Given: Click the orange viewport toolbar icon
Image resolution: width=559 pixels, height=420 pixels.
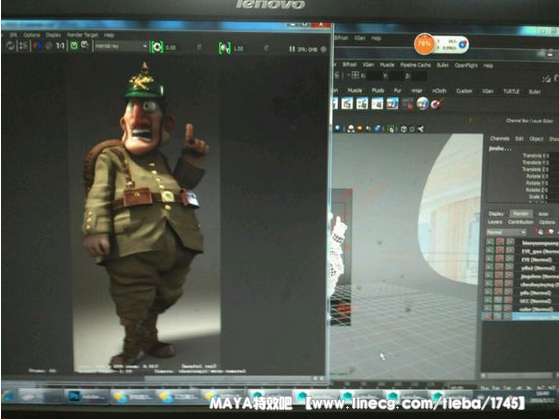Looking at the screenshot, I should coord(360,128).
